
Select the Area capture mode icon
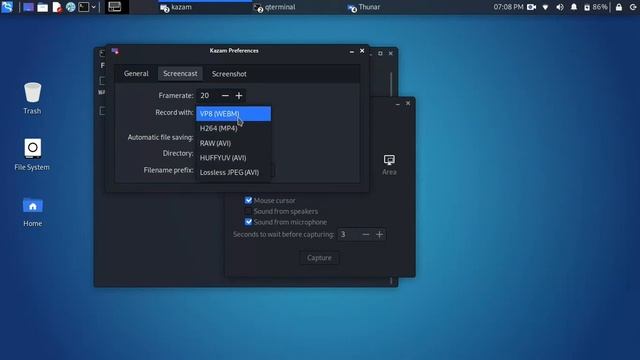point(389,164)
